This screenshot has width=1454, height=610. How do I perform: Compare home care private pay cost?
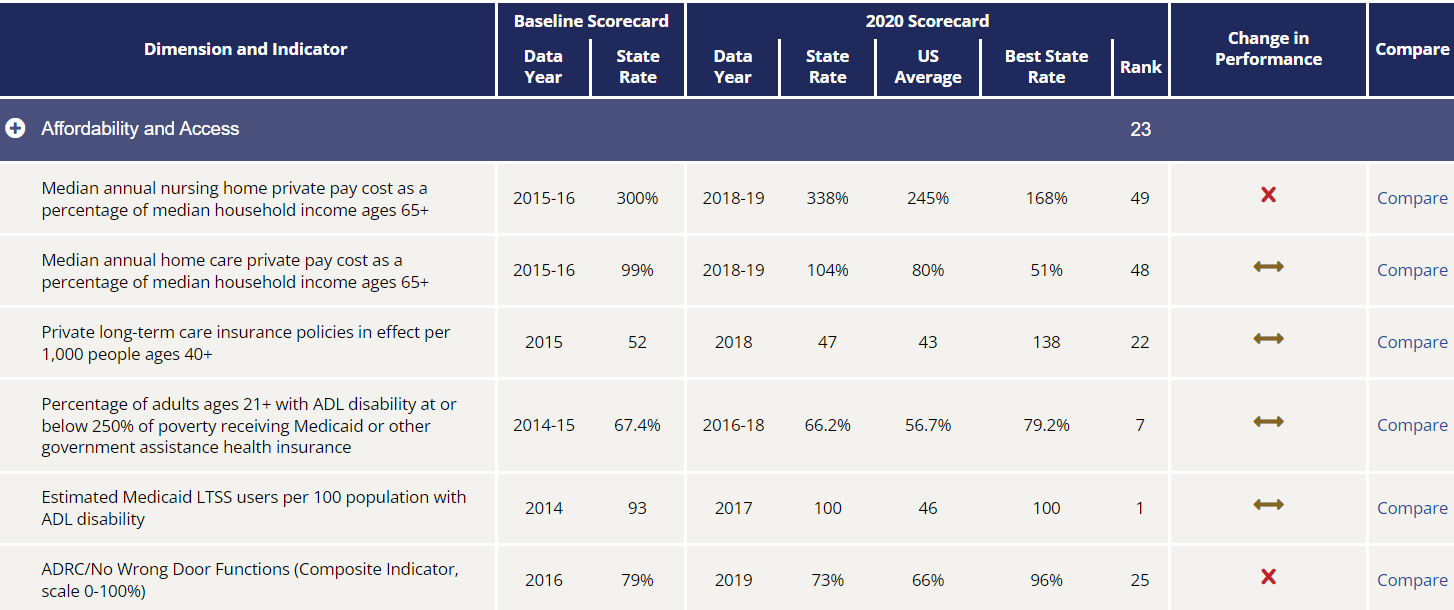click(x=1412, y=270)
